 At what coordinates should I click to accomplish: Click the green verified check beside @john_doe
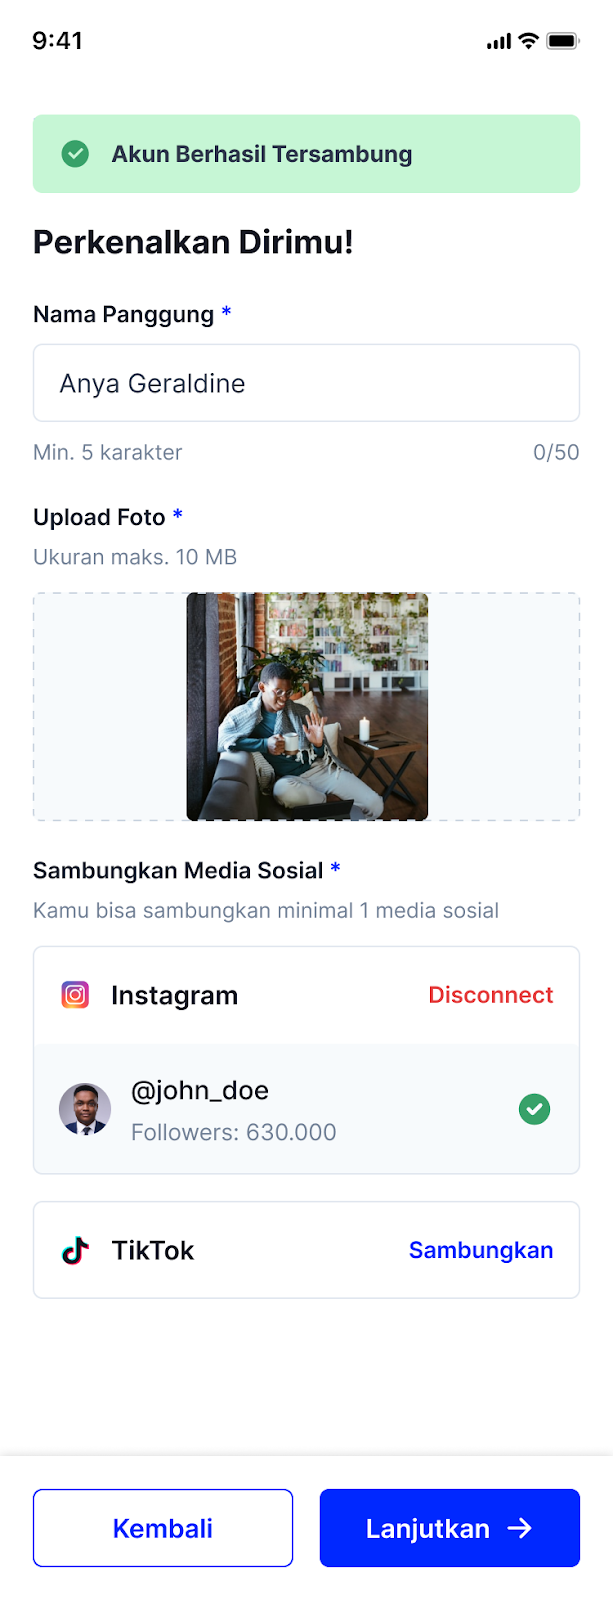(534, 1109)
